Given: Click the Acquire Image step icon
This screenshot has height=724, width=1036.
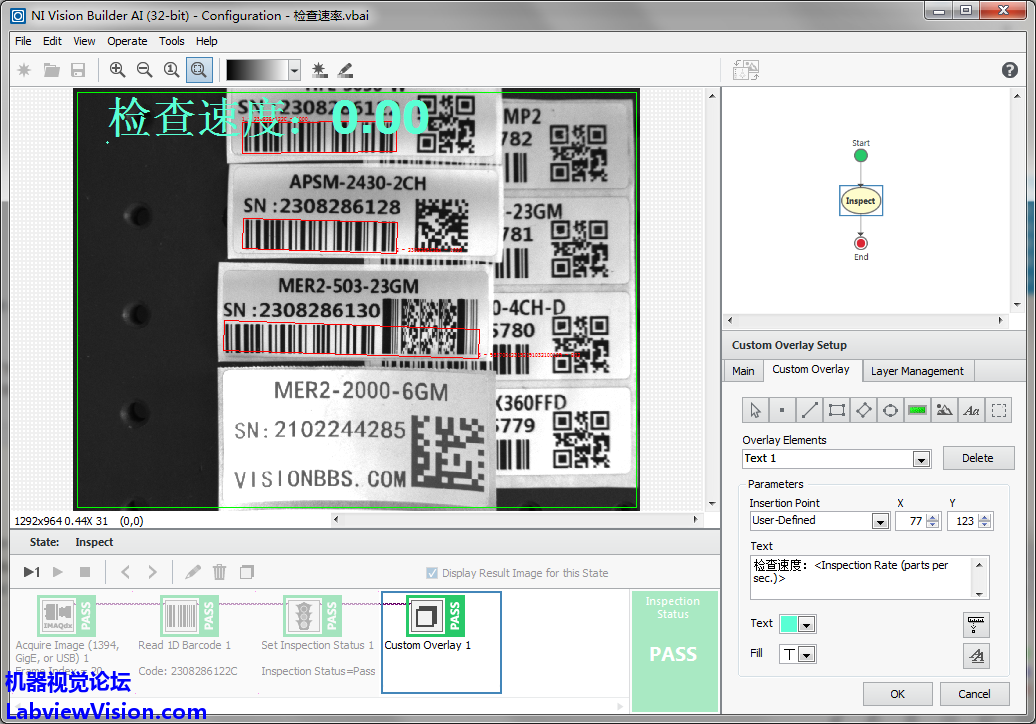Looking at the screenshot, I should [x=66, y=616].
